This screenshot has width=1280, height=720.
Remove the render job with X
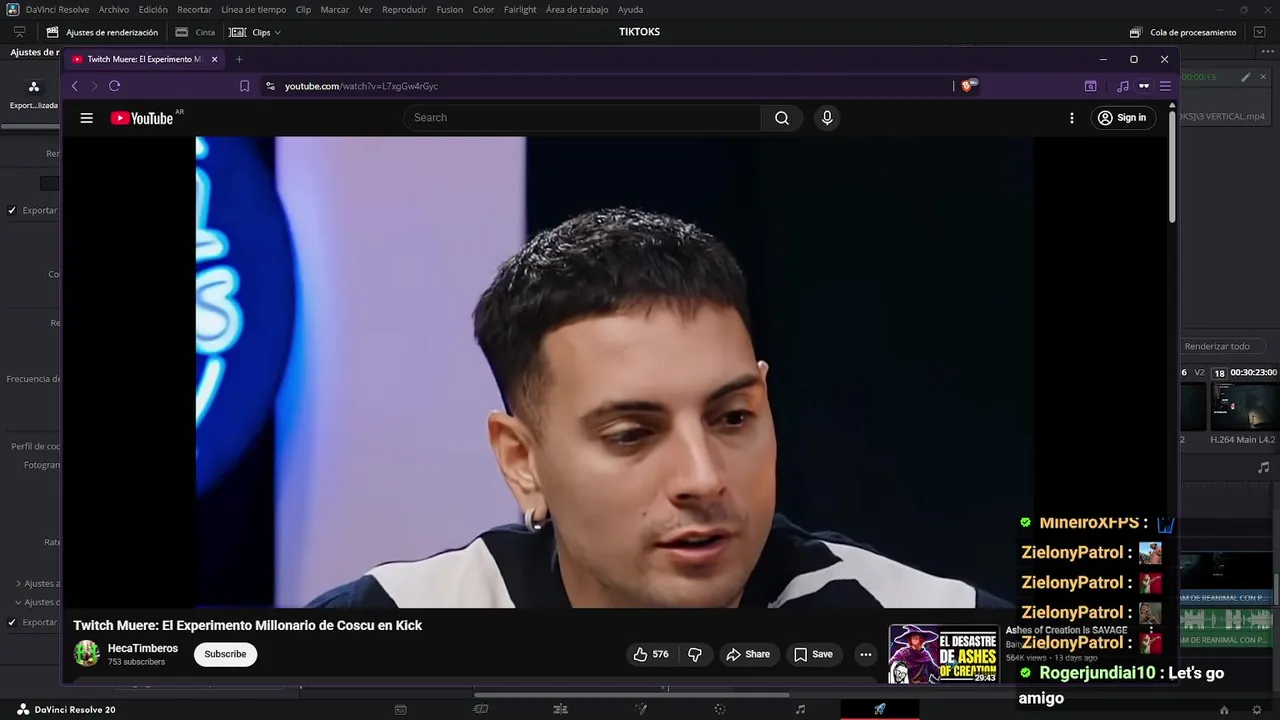(1264, 77)
